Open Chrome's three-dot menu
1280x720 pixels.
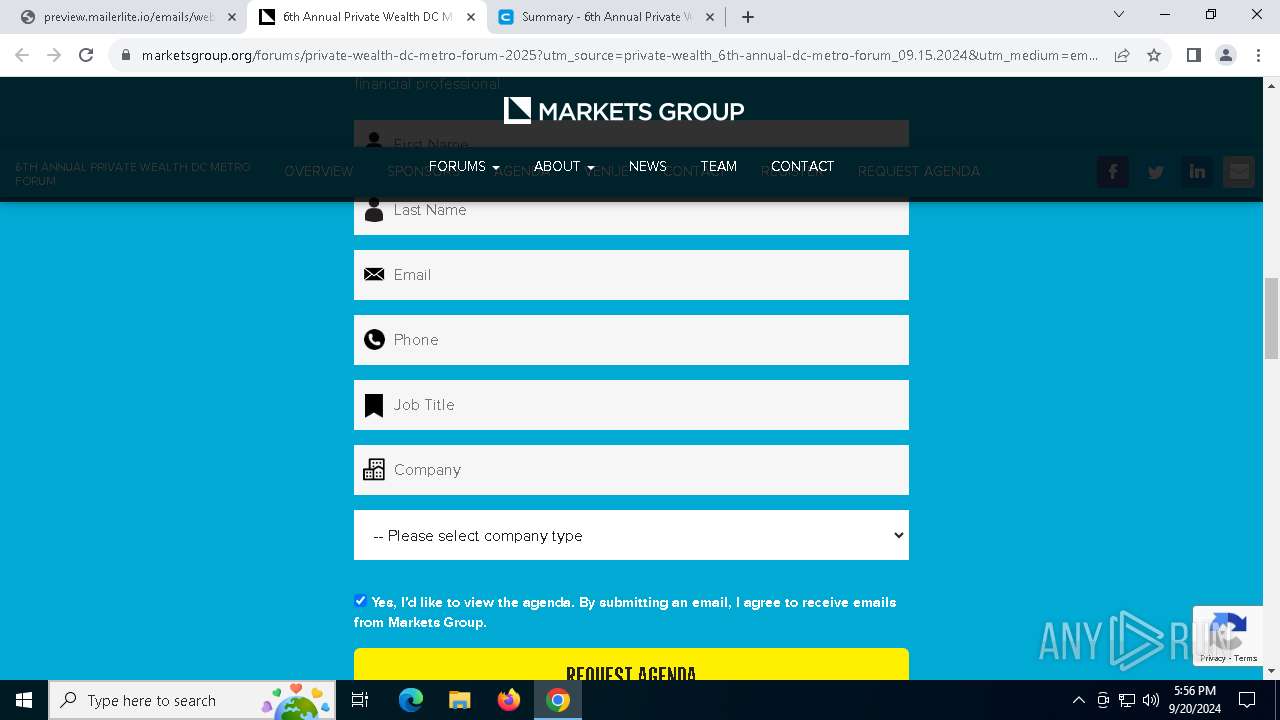(1258, 55)
